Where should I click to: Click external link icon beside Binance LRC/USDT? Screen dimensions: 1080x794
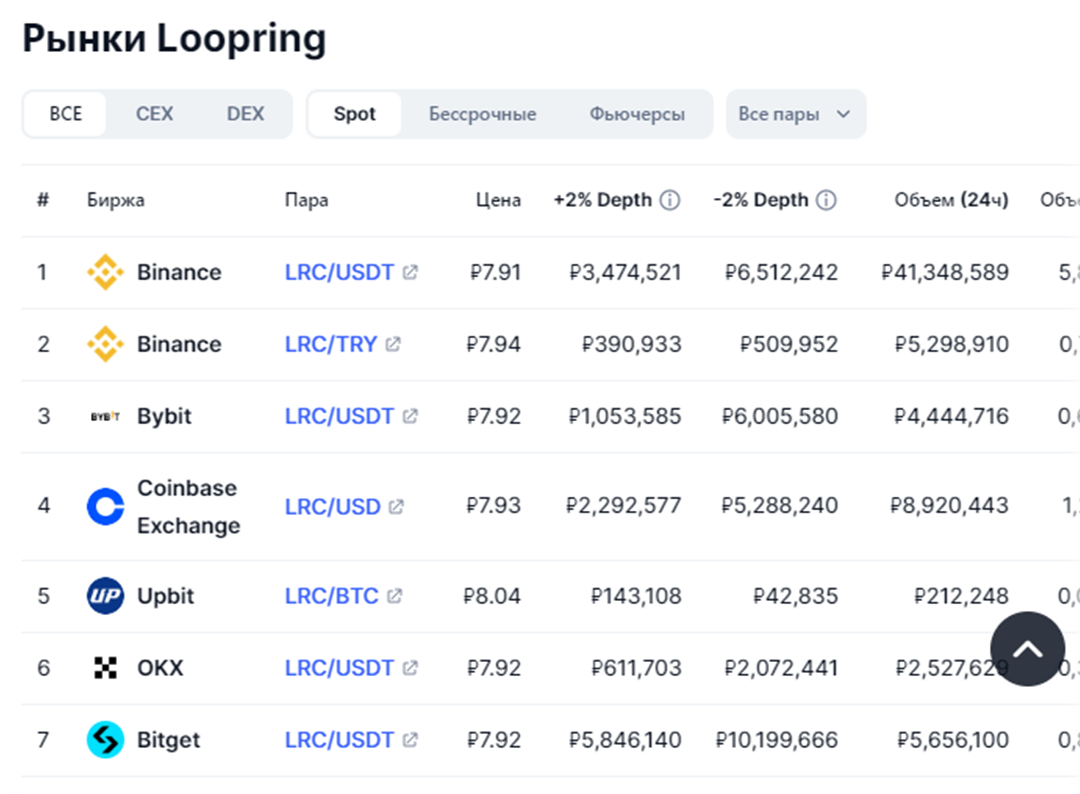point(410,272)
